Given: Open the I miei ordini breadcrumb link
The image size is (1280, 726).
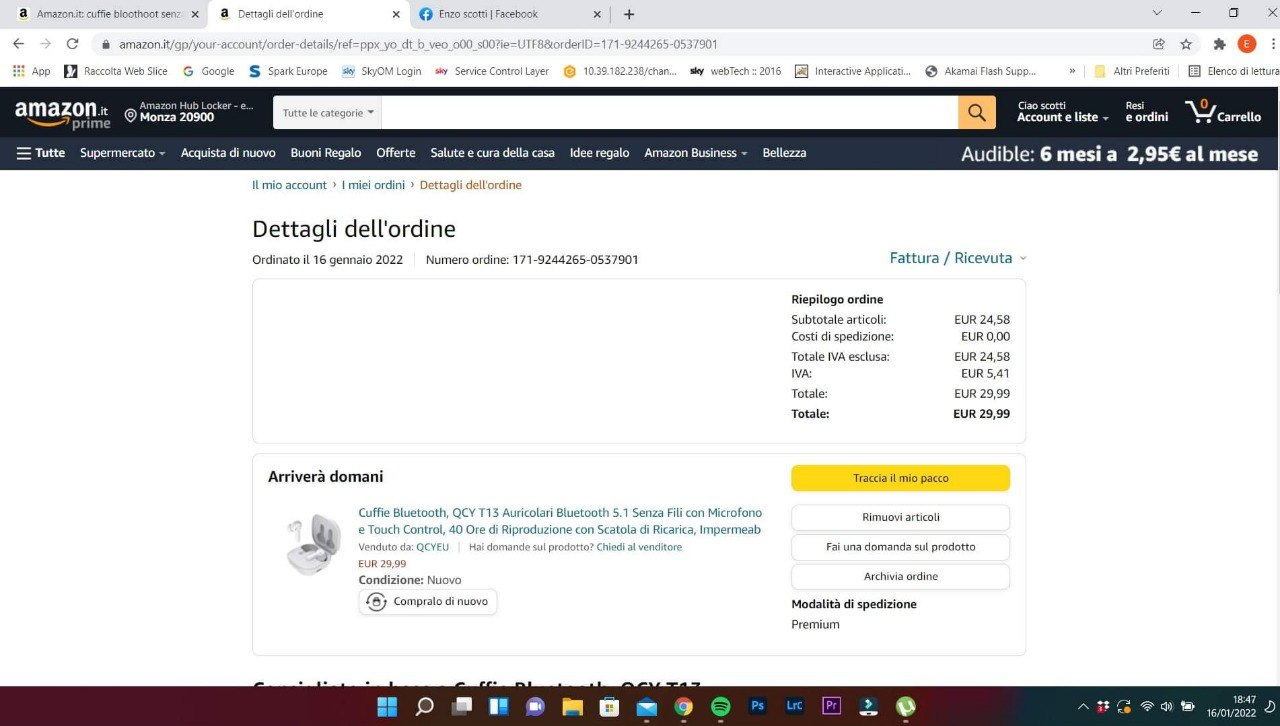Looking at the screenshot, I should point(373,185).
